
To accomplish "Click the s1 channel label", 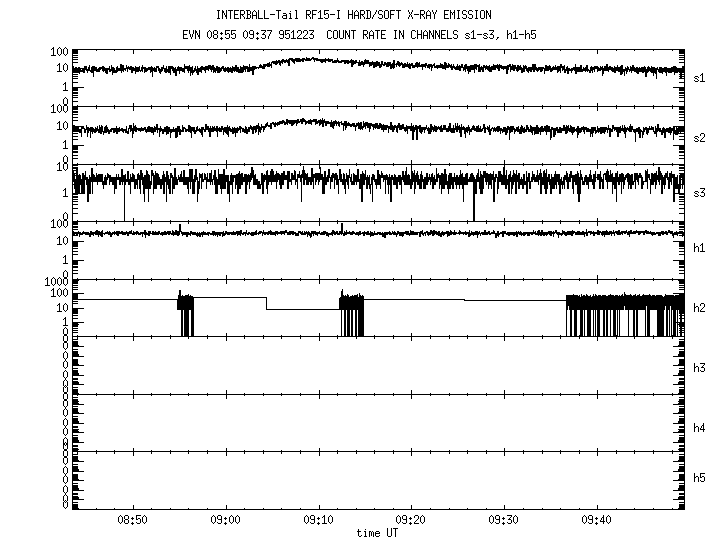I will click(x=700, y=77).
